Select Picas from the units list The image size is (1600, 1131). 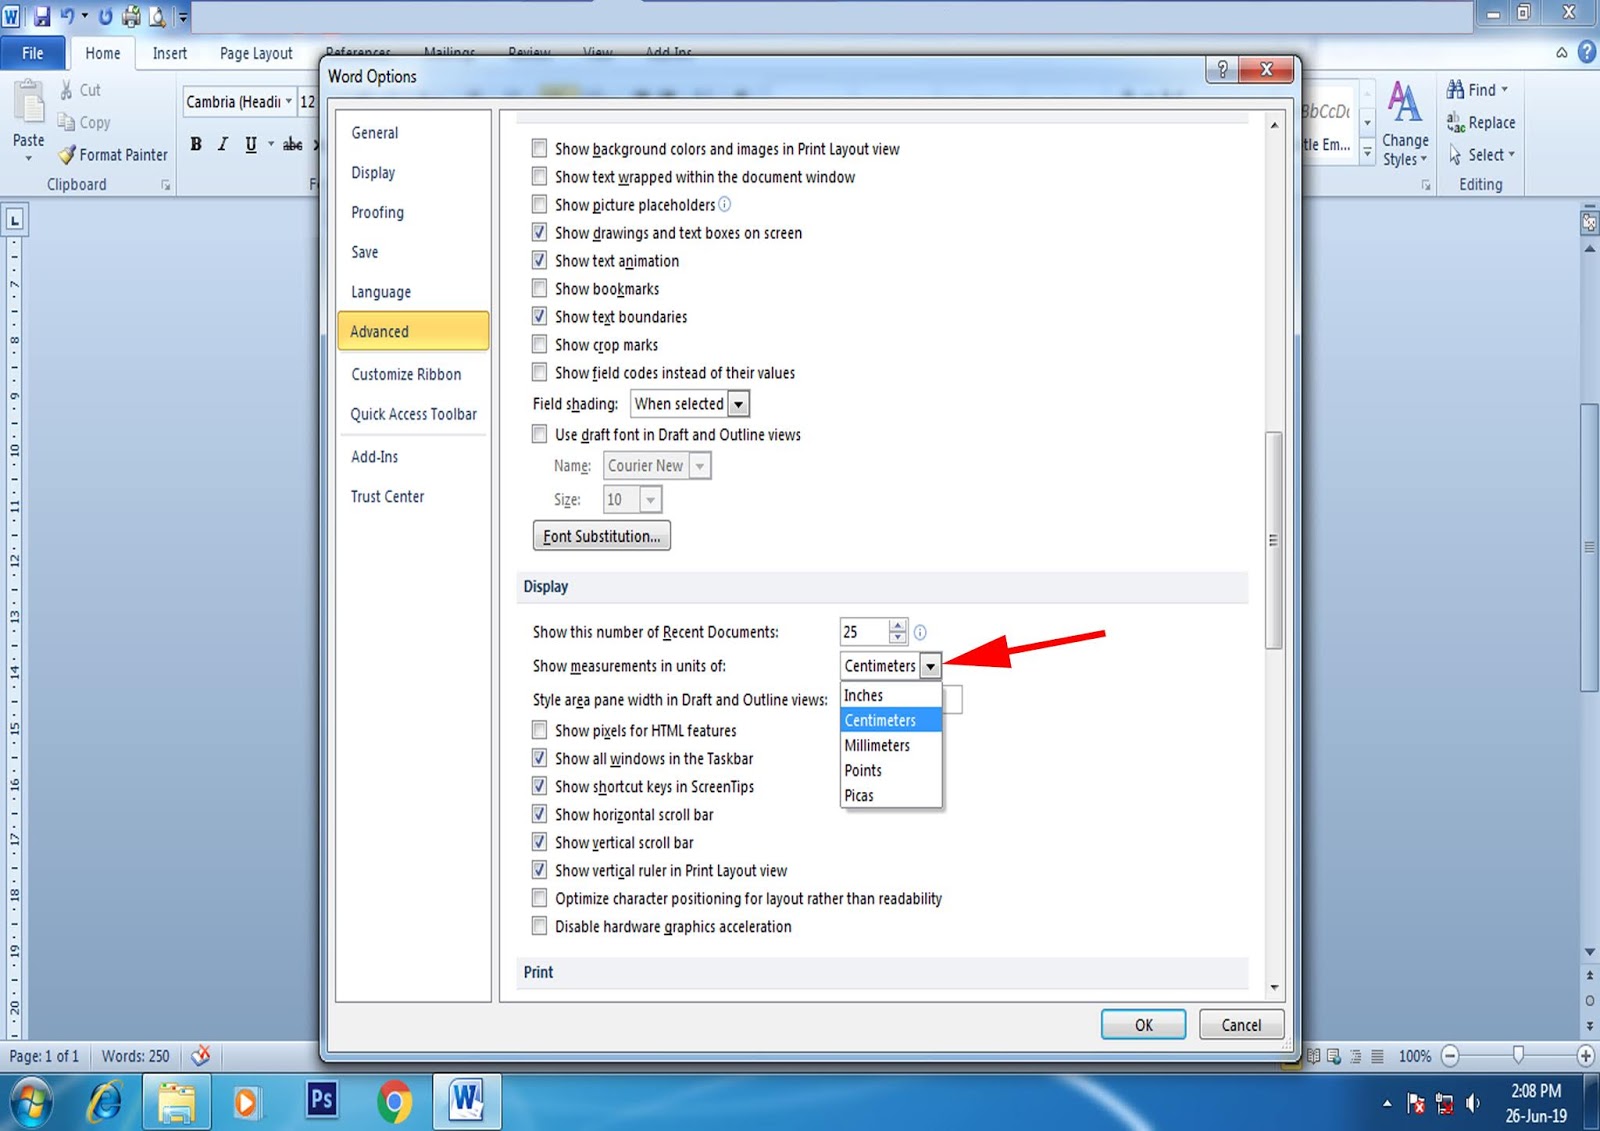(x=891, y=795)
